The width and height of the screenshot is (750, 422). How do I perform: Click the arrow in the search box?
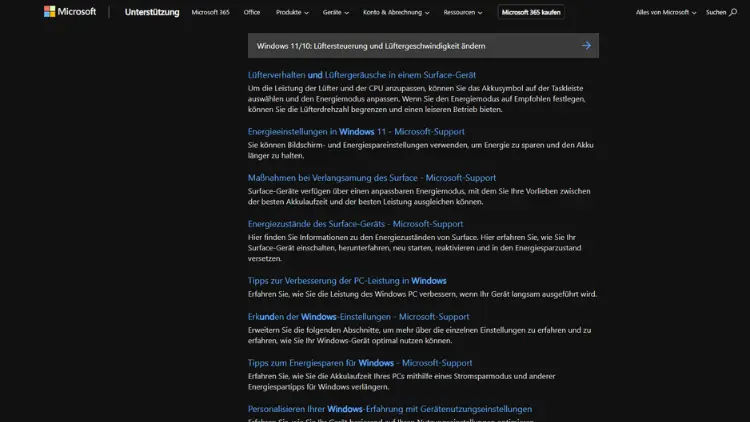click(x=586, y=45)
